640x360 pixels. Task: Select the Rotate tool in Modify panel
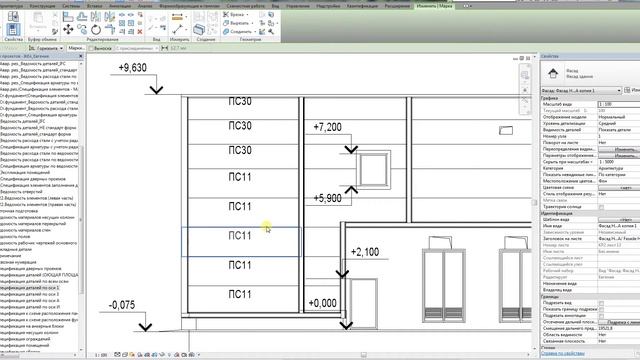click(x=96, y=30)
